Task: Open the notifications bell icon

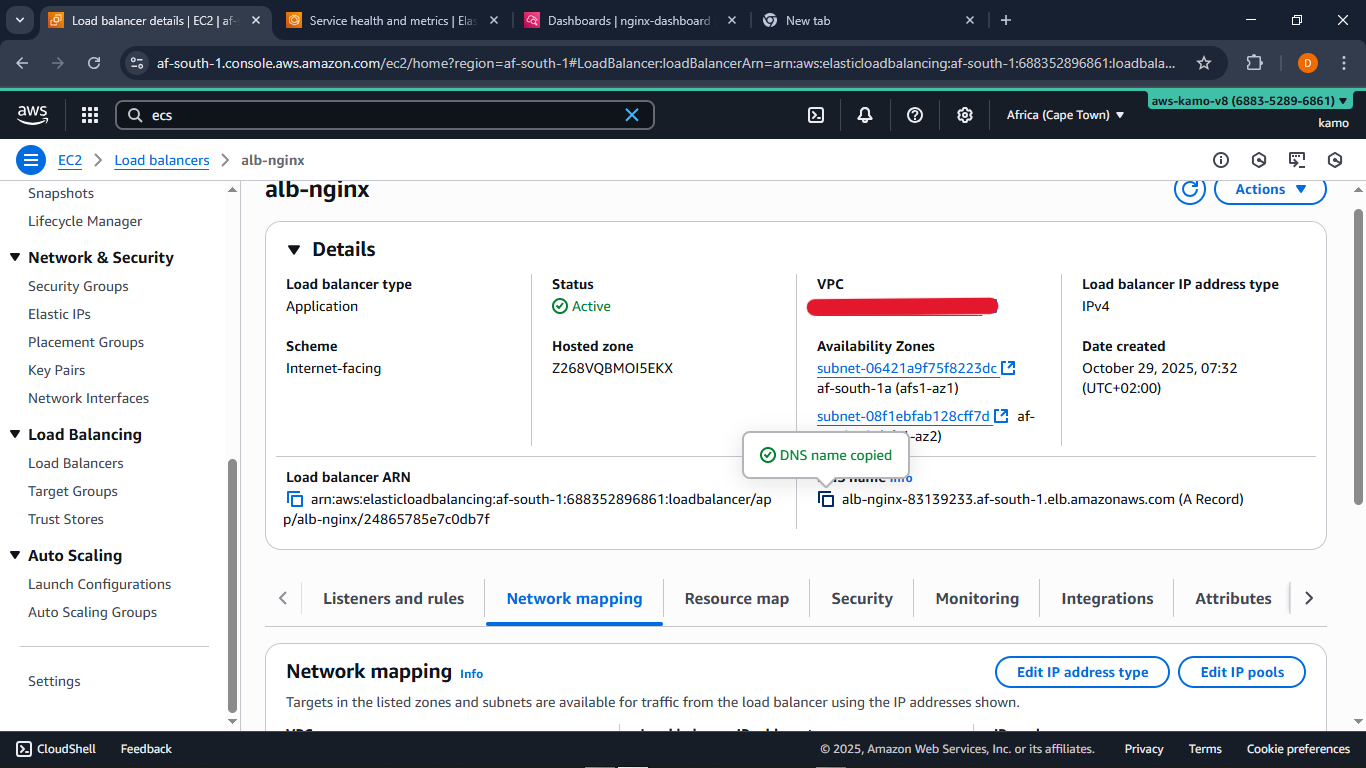Action: 865,115
